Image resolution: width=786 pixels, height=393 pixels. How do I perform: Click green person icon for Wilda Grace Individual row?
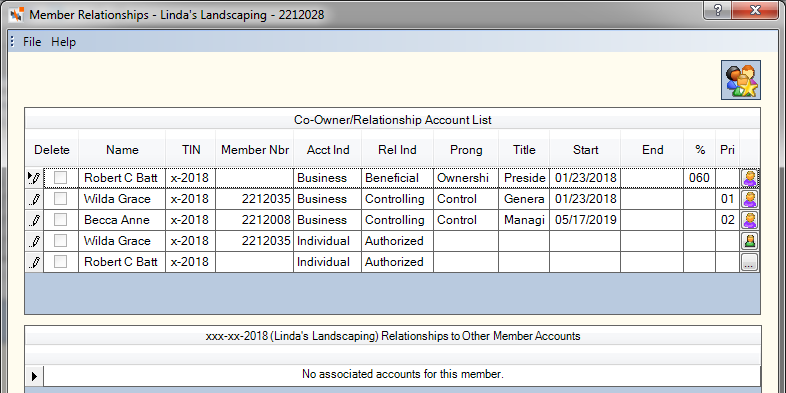(x=749, y=241)
